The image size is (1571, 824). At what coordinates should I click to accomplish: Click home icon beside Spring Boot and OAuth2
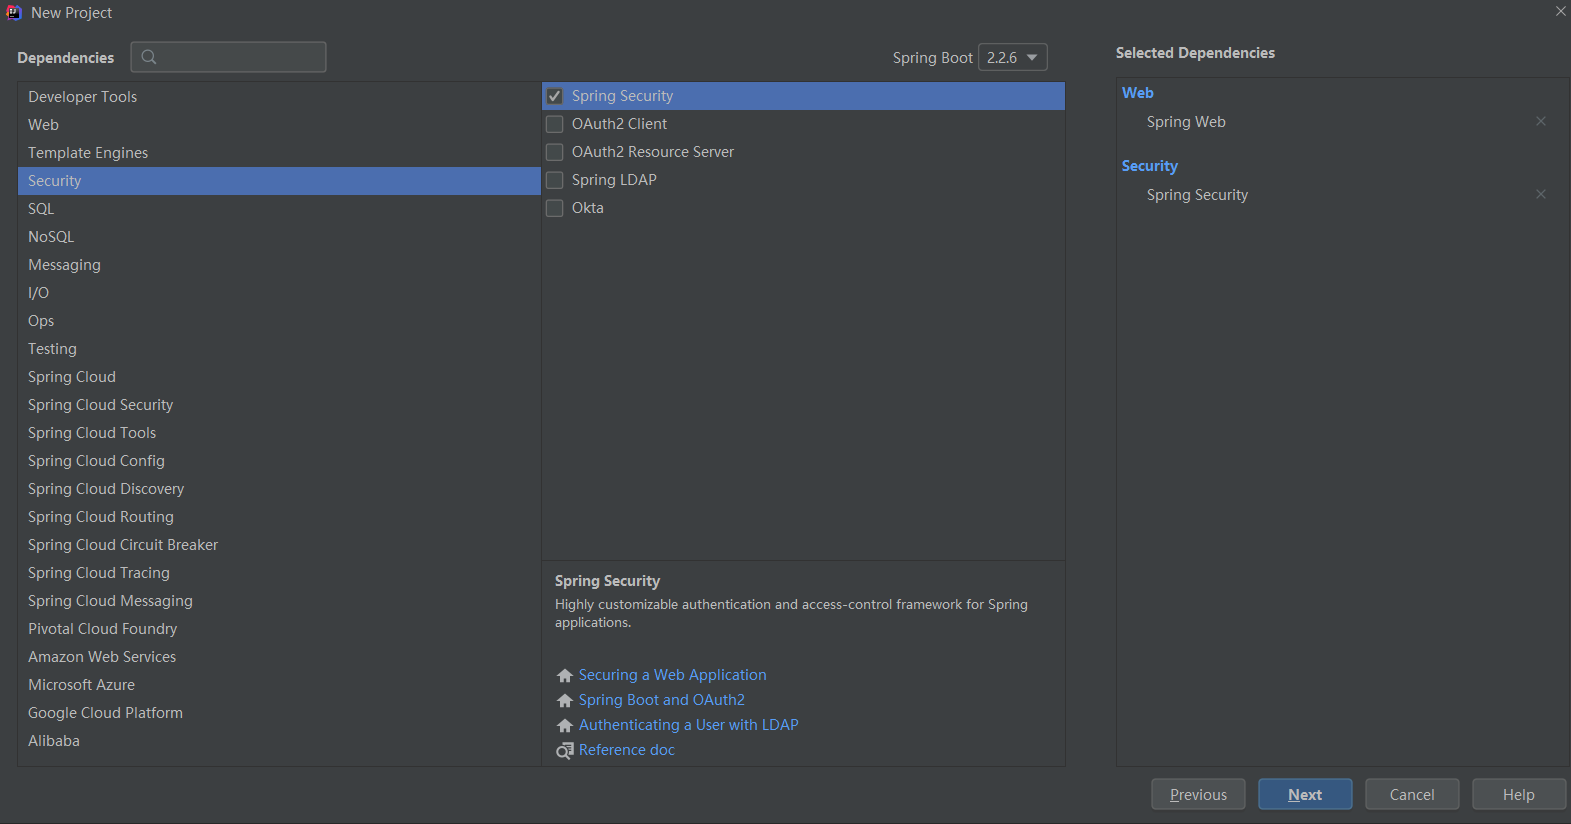point(565,701)
